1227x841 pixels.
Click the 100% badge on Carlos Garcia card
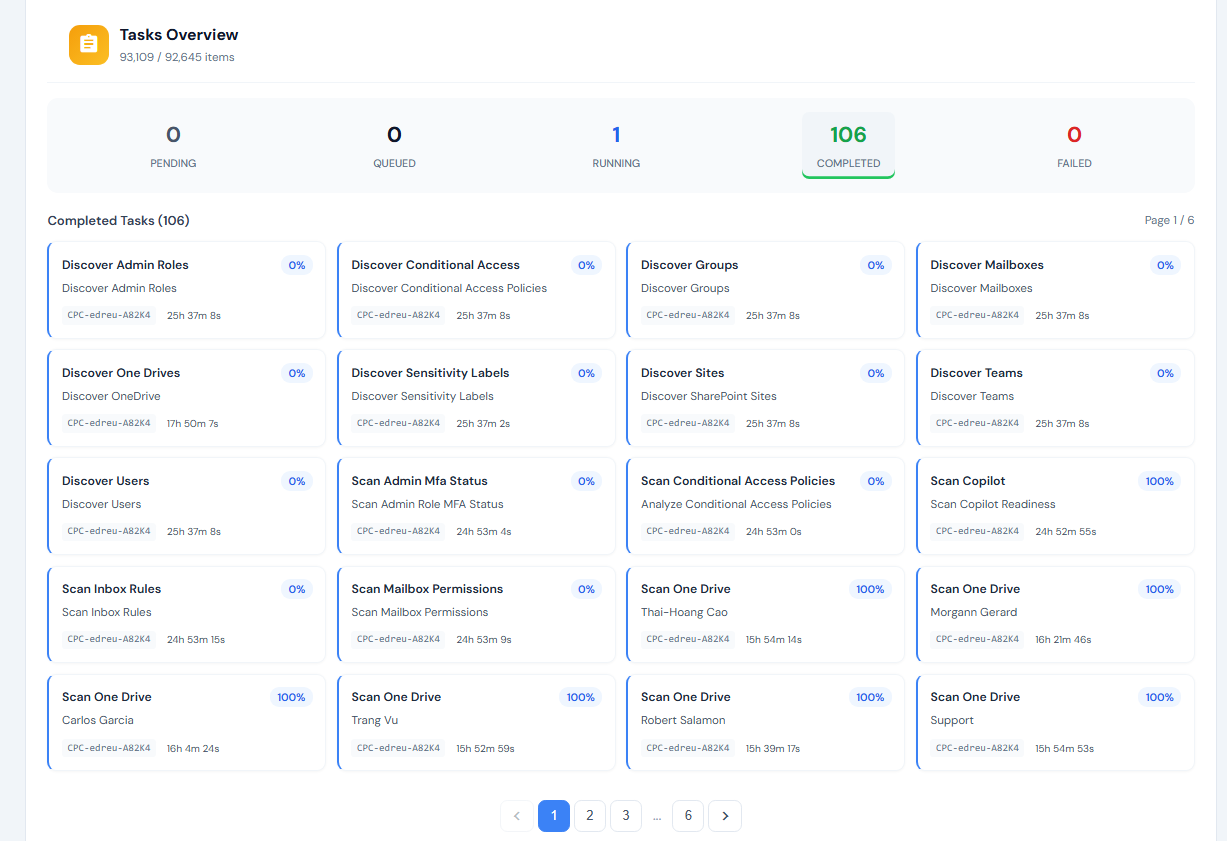[291, 697]
